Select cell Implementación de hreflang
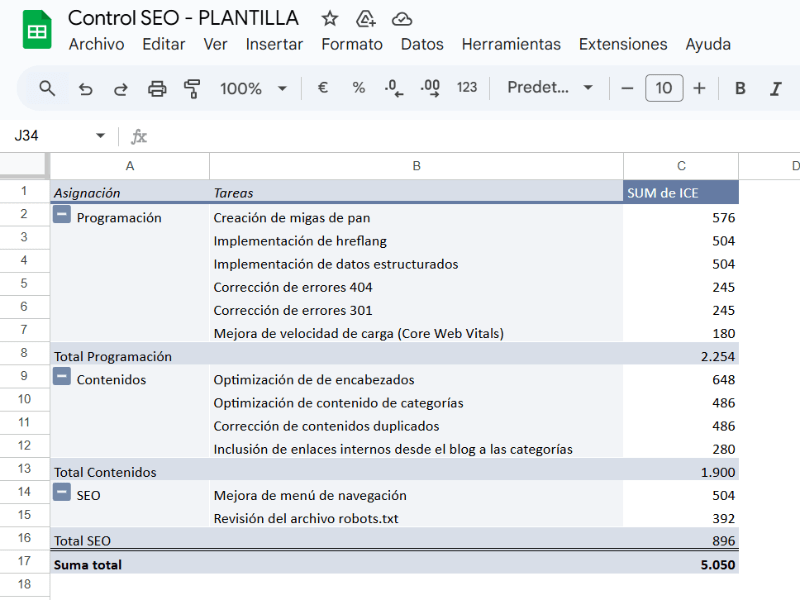The image size is (800, 600). [416, 241]
